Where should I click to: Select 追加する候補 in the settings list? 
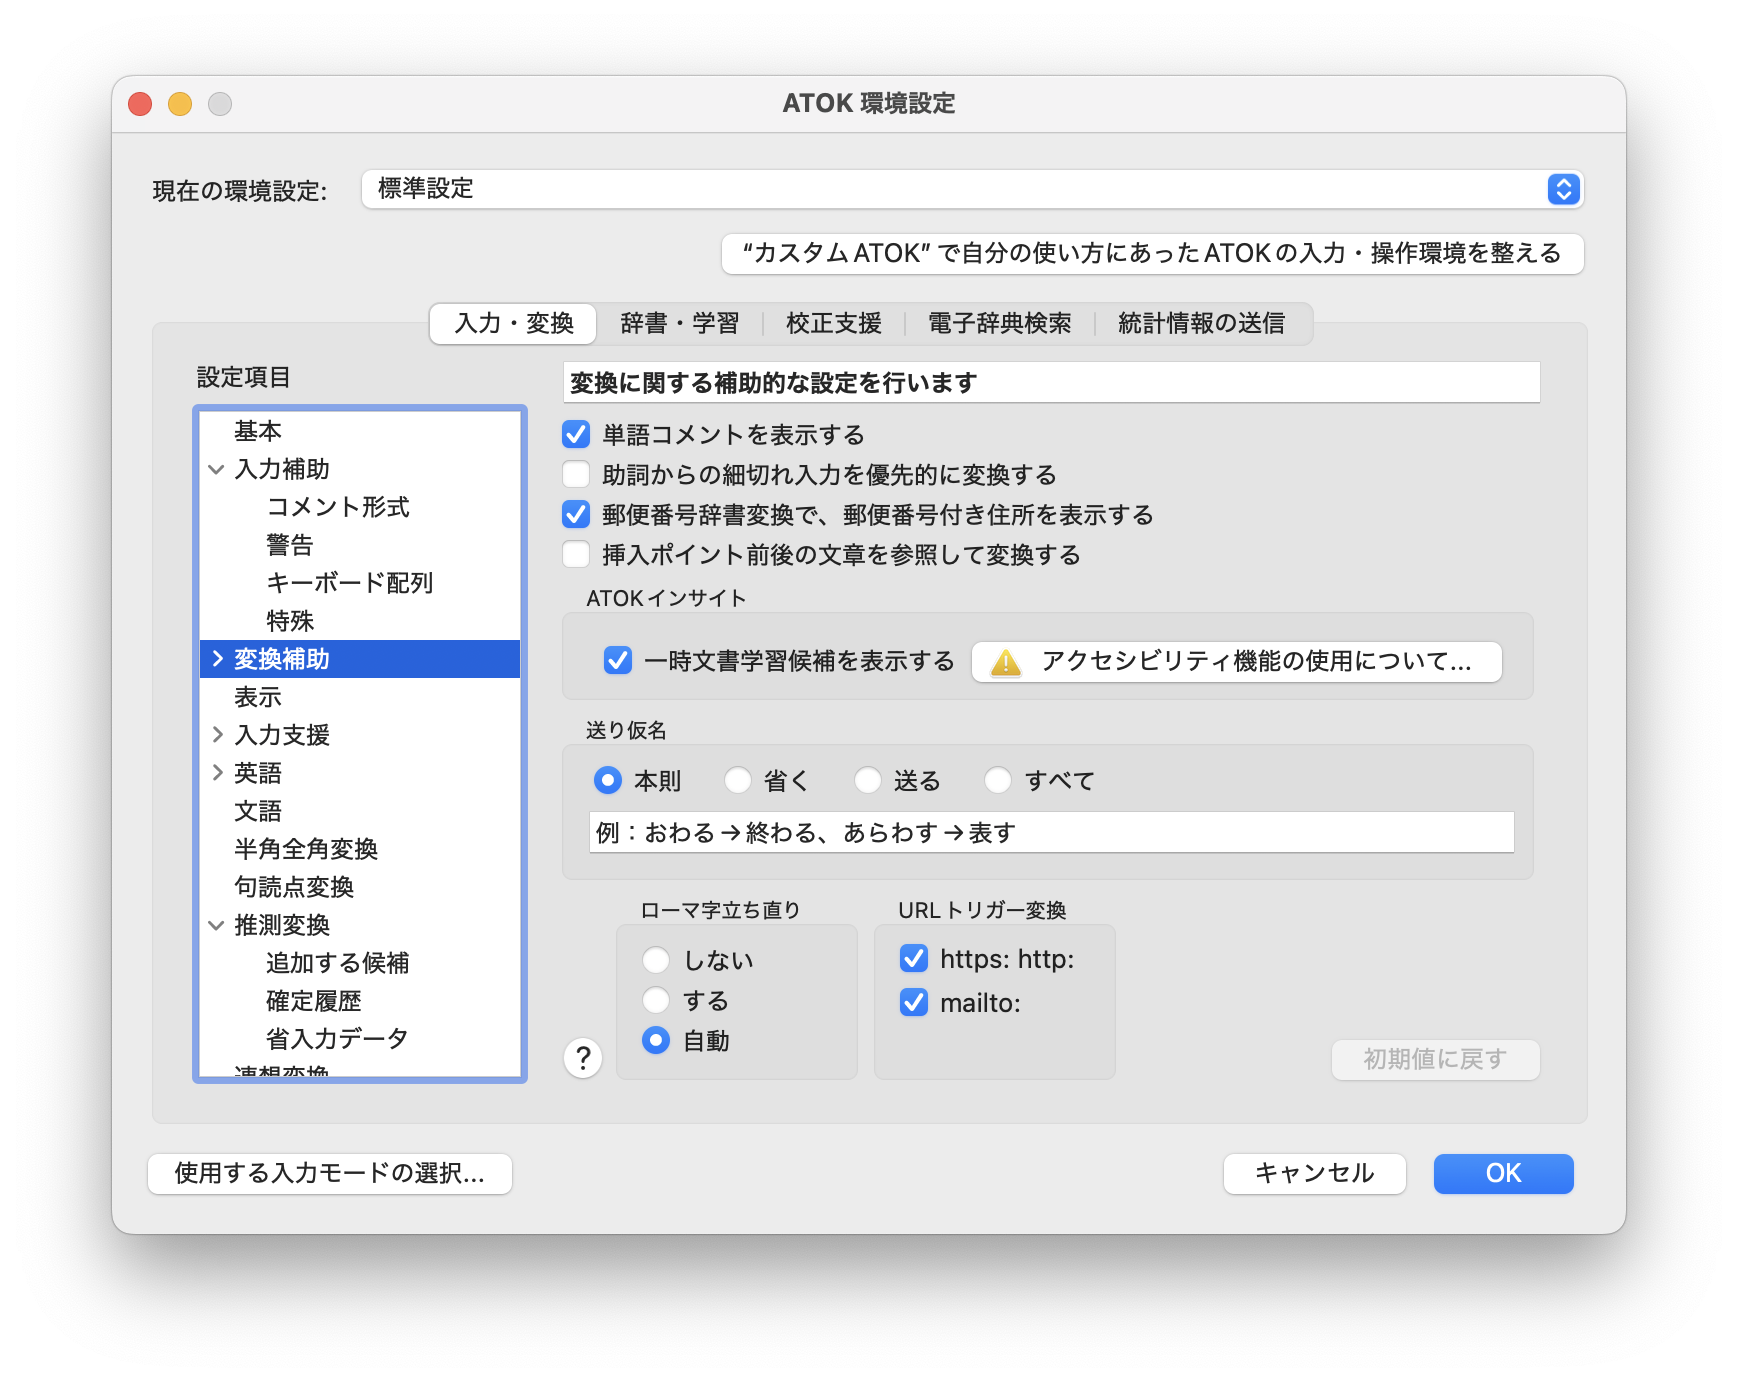tap(360, 963)
